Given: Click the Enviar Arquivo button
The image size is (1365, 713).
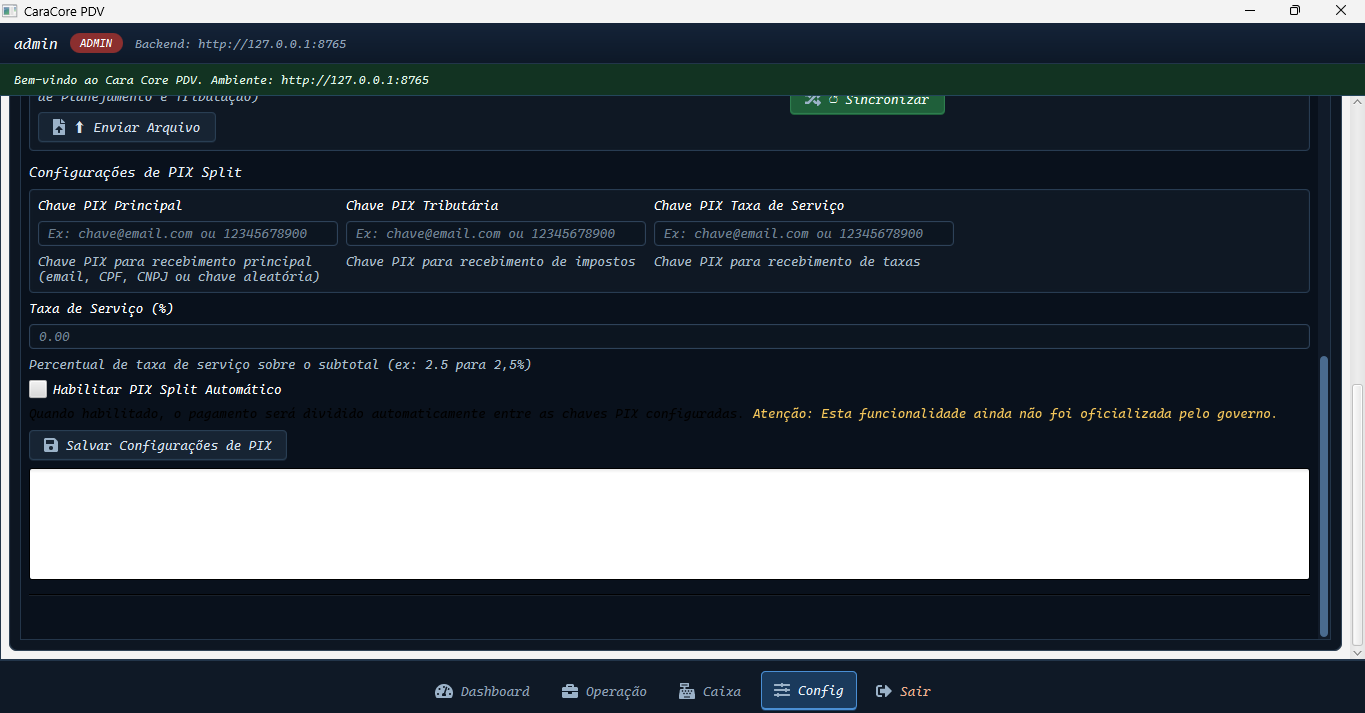Looking at the screenshot, I should click(x=127, y=128).
